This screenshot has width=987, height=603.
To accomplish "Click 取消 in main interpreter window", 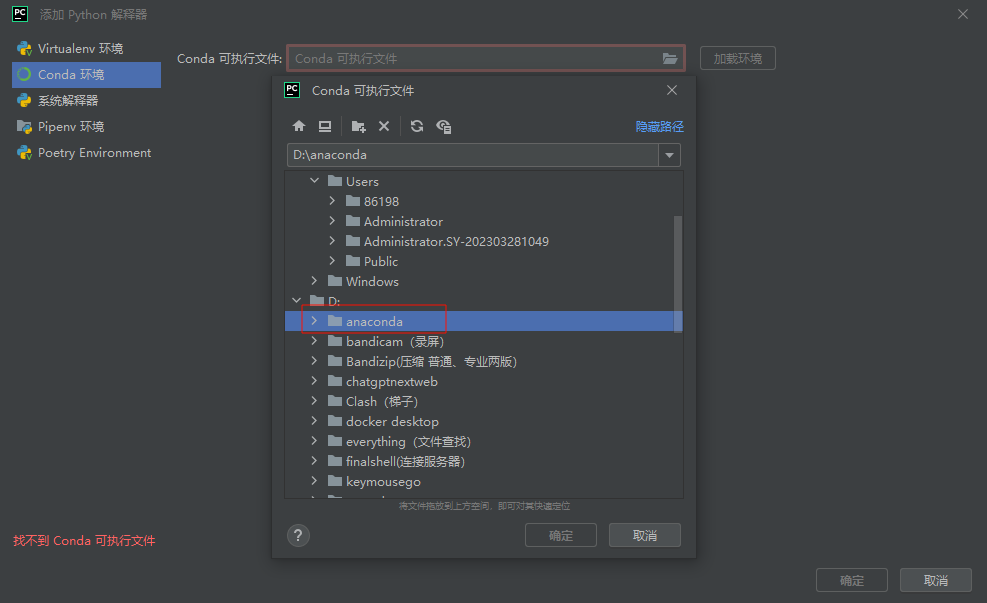I will [x=935, y=580].
